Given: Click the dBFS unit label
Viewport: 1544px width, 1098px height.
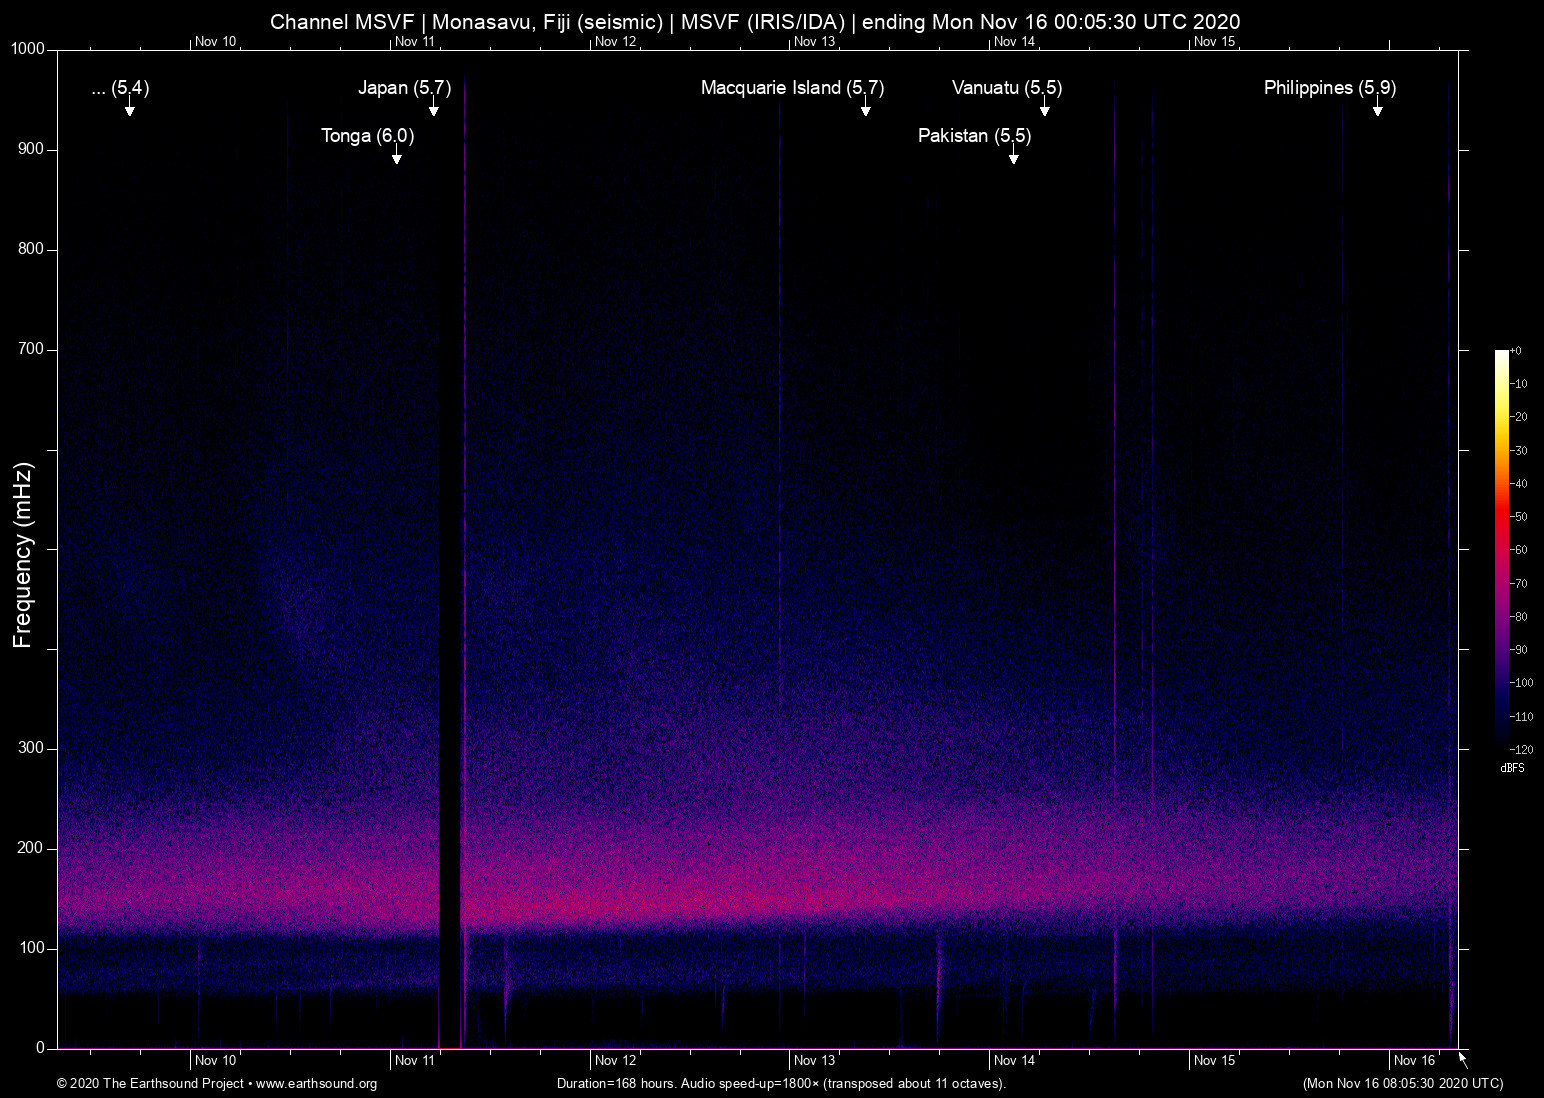Looking at the screenshot, I should click(x=1512, y=768).
